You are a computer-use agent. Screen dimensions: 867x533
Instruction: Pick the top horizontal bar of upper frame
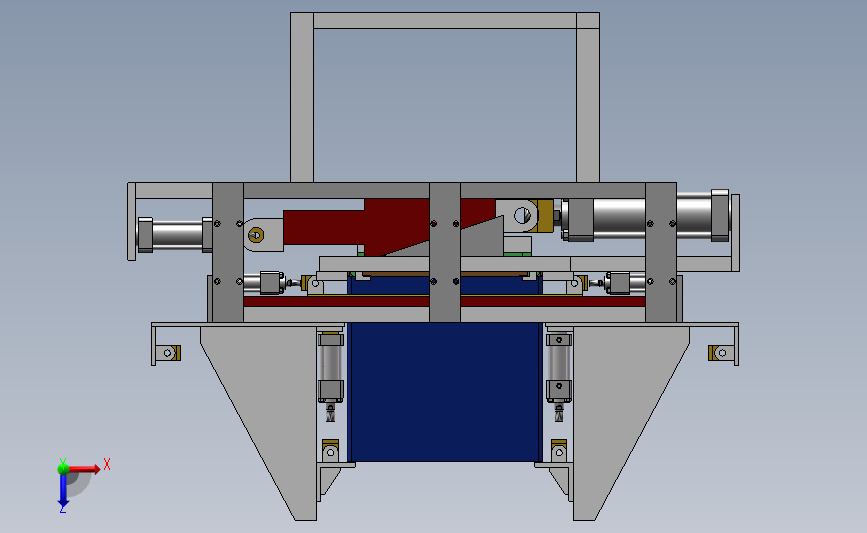tap(445, 20)
